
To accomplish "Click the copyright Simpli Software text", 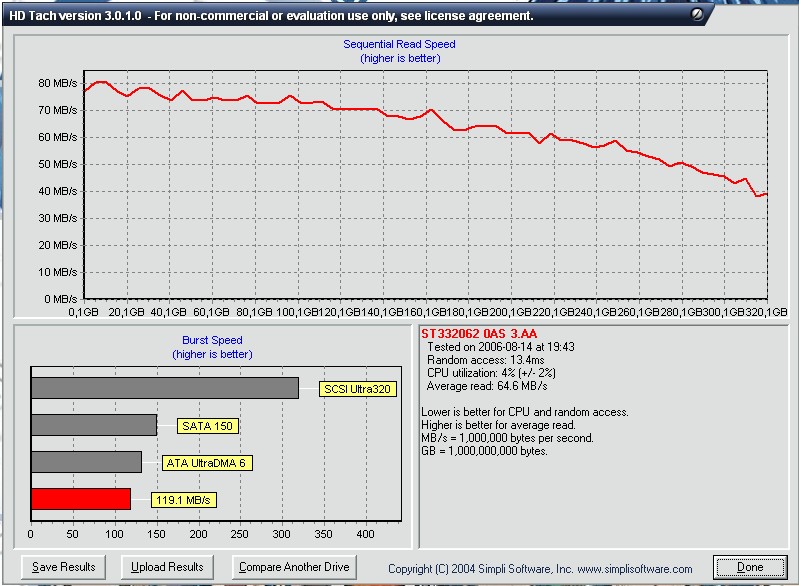I will tap(540, 569).
